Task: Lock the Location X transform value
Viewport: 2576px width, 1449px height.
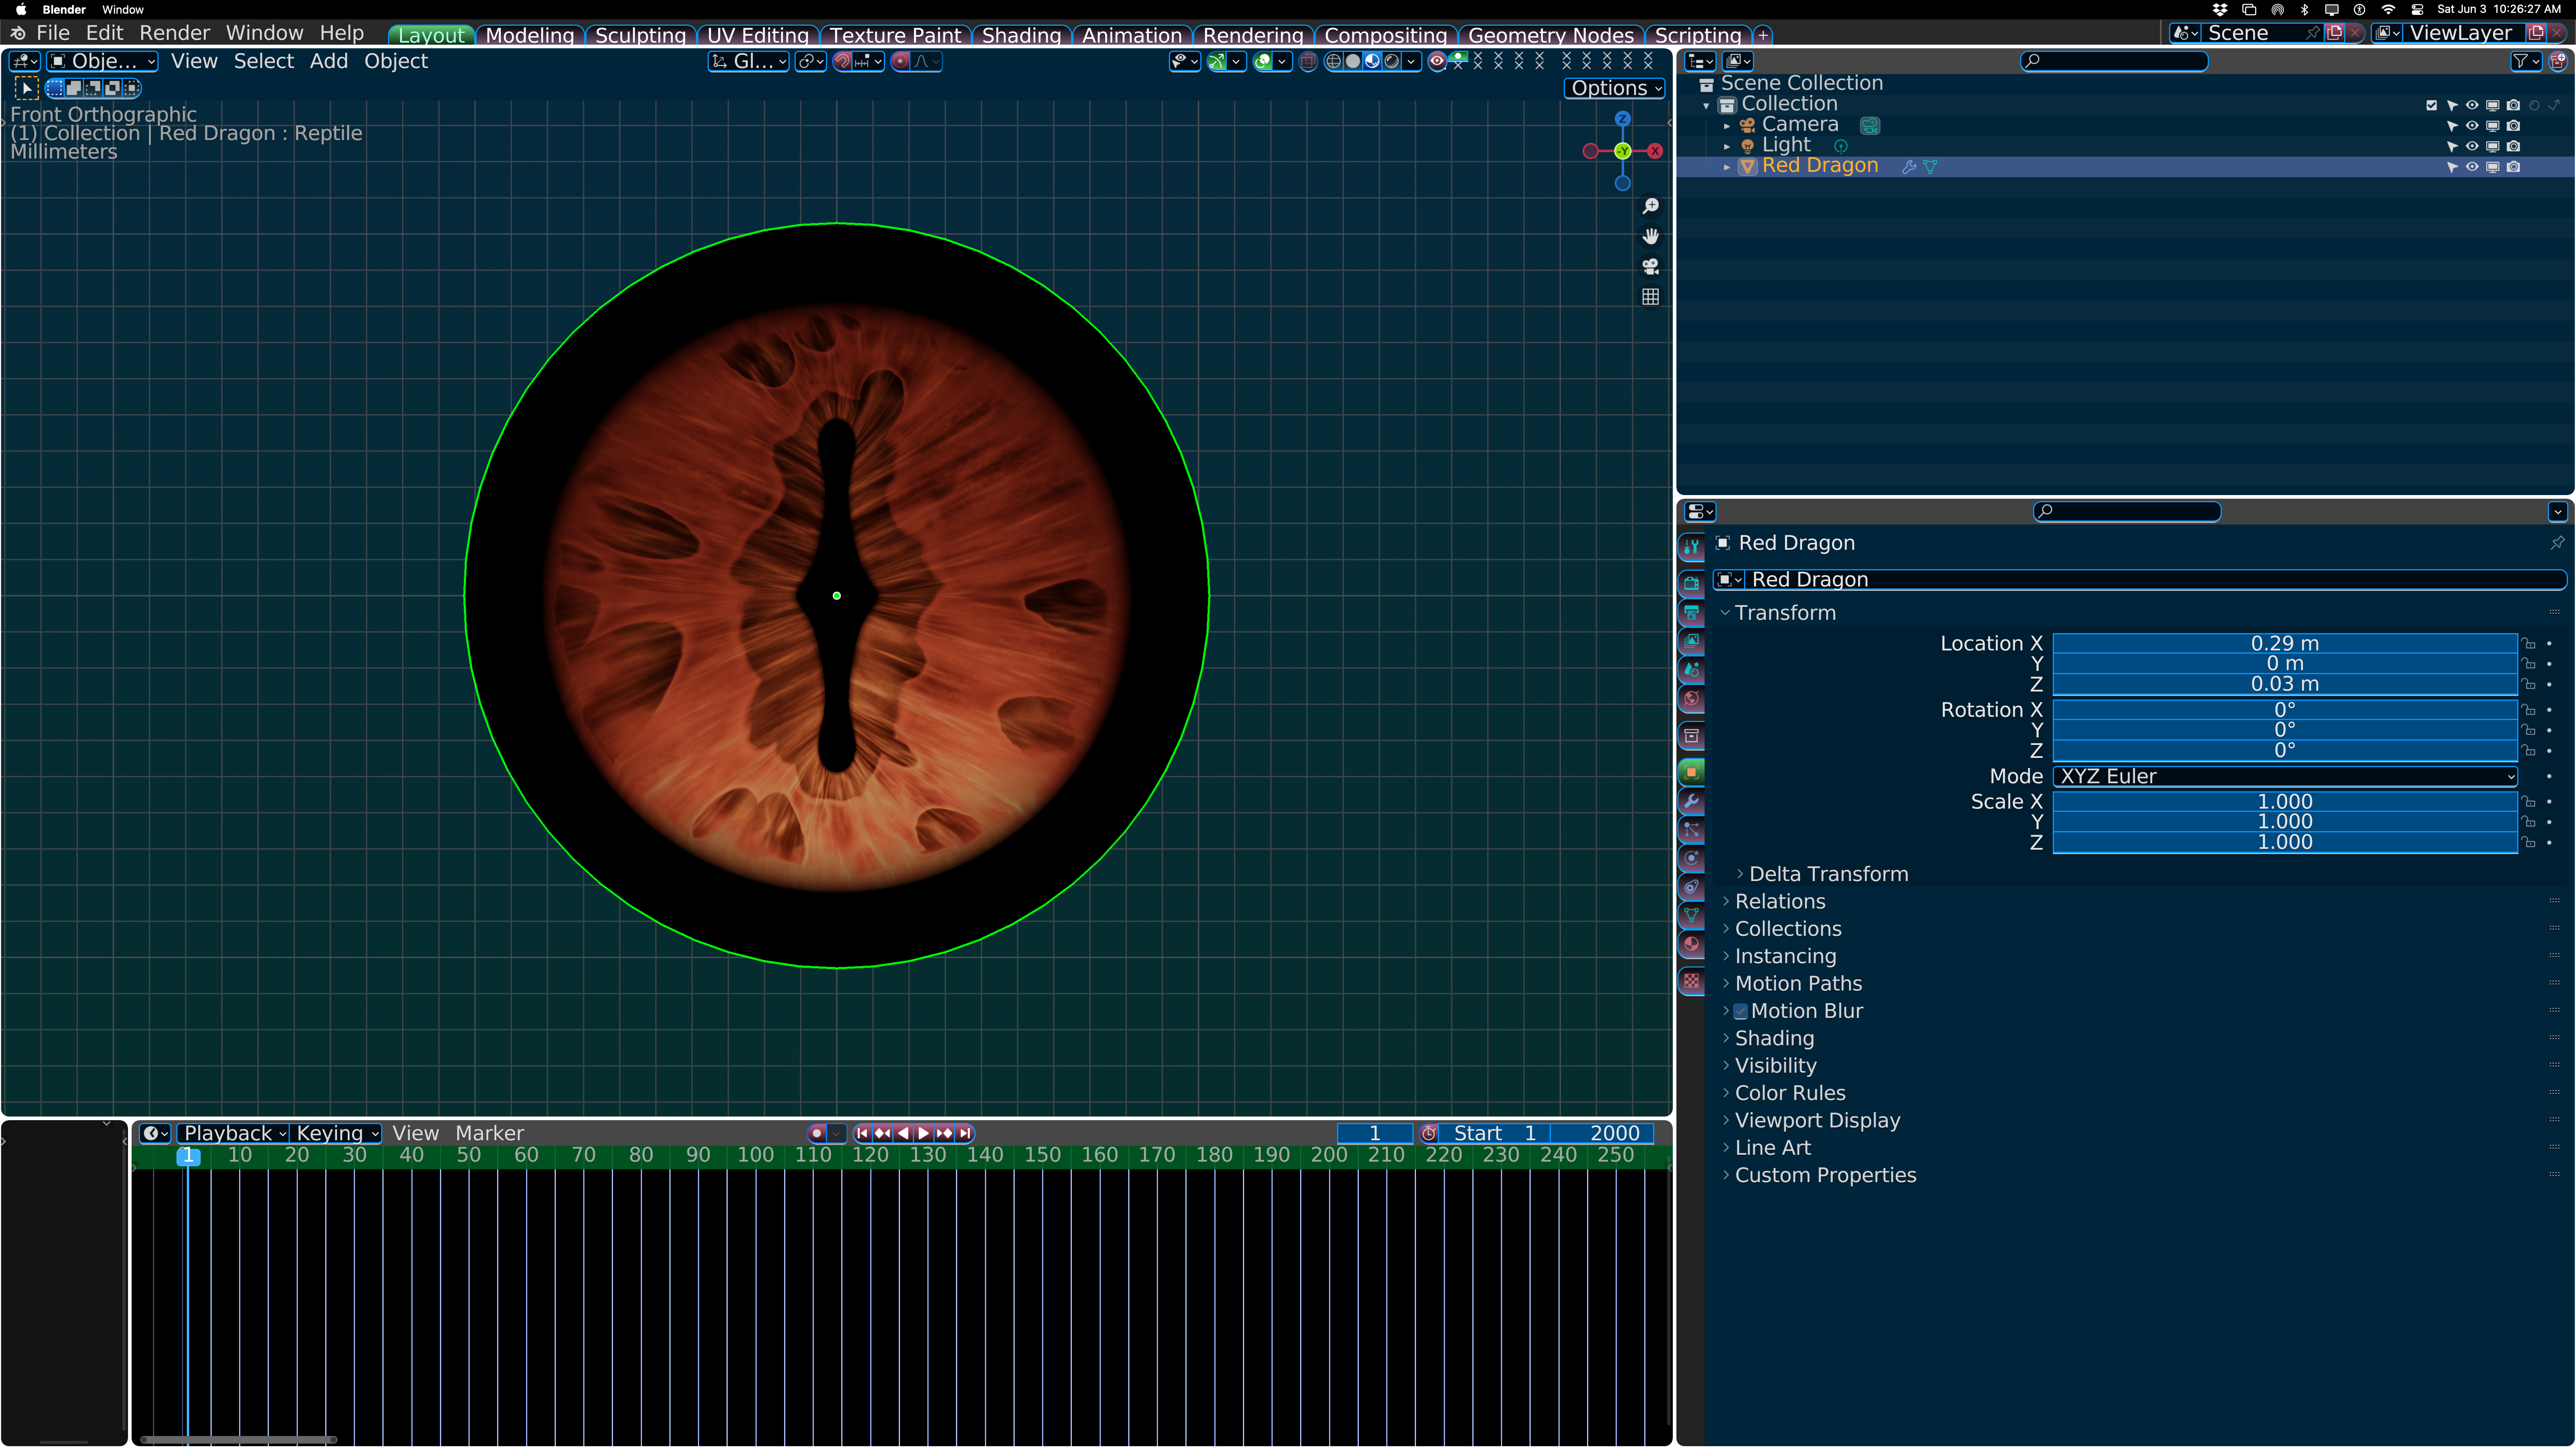Action: 2528,644
